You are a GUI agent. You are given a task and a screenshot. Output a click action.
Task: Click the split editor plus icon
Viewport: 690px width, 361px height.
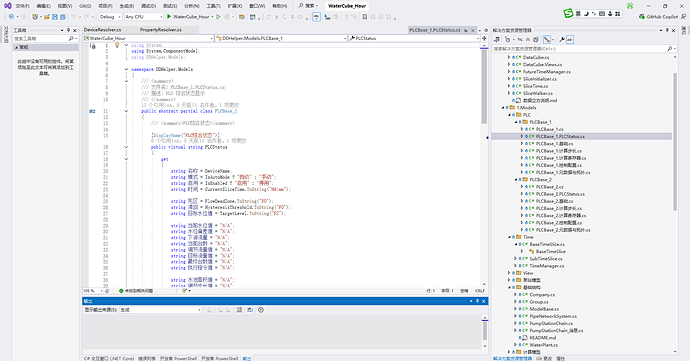click(x=484, y=38)
